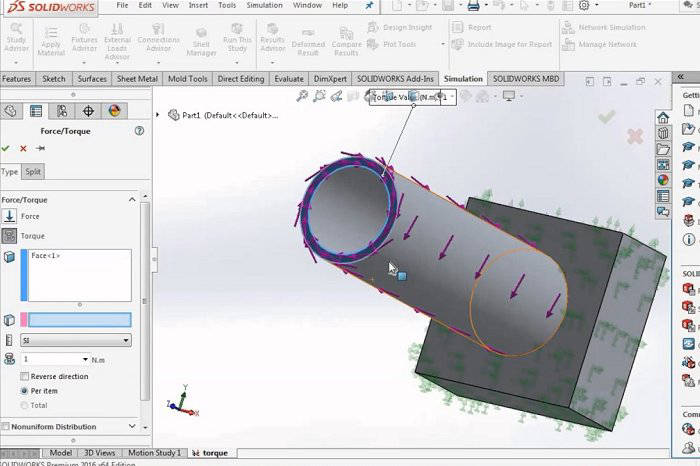Accept the Force/Torque settings with green checkmark
The width and height of the screenshot is (700, 466).
(5, 148)
